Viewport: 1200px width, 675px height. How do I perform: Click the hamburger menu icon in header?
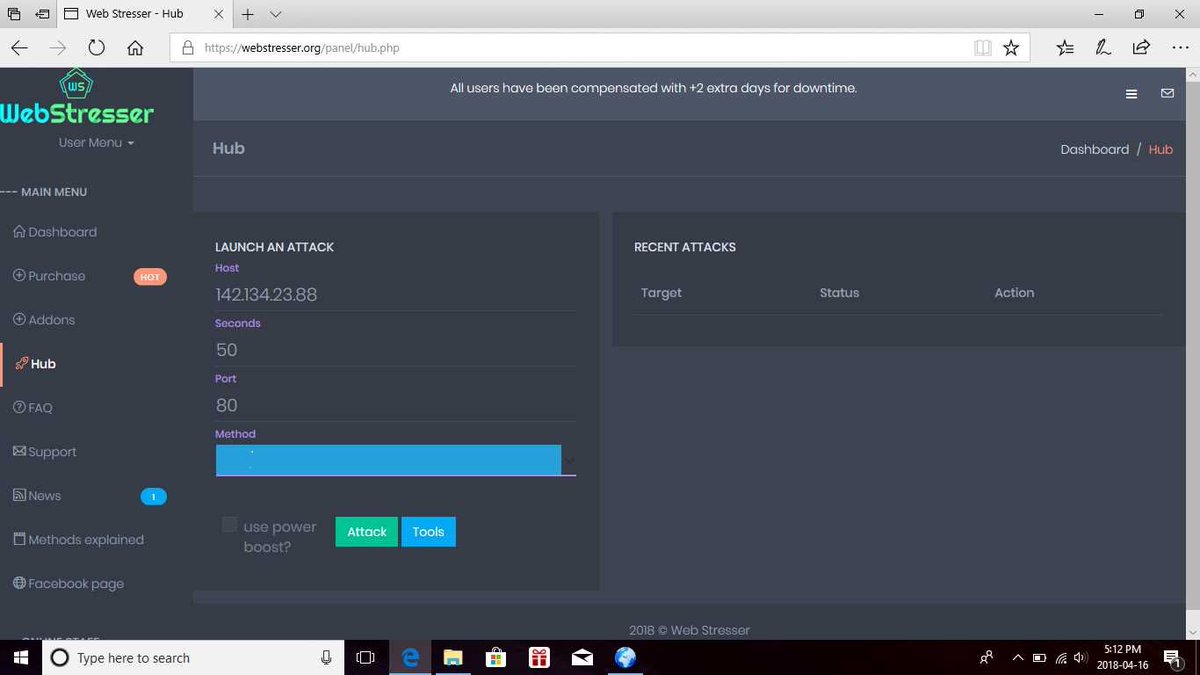[x=1132, y=94]
